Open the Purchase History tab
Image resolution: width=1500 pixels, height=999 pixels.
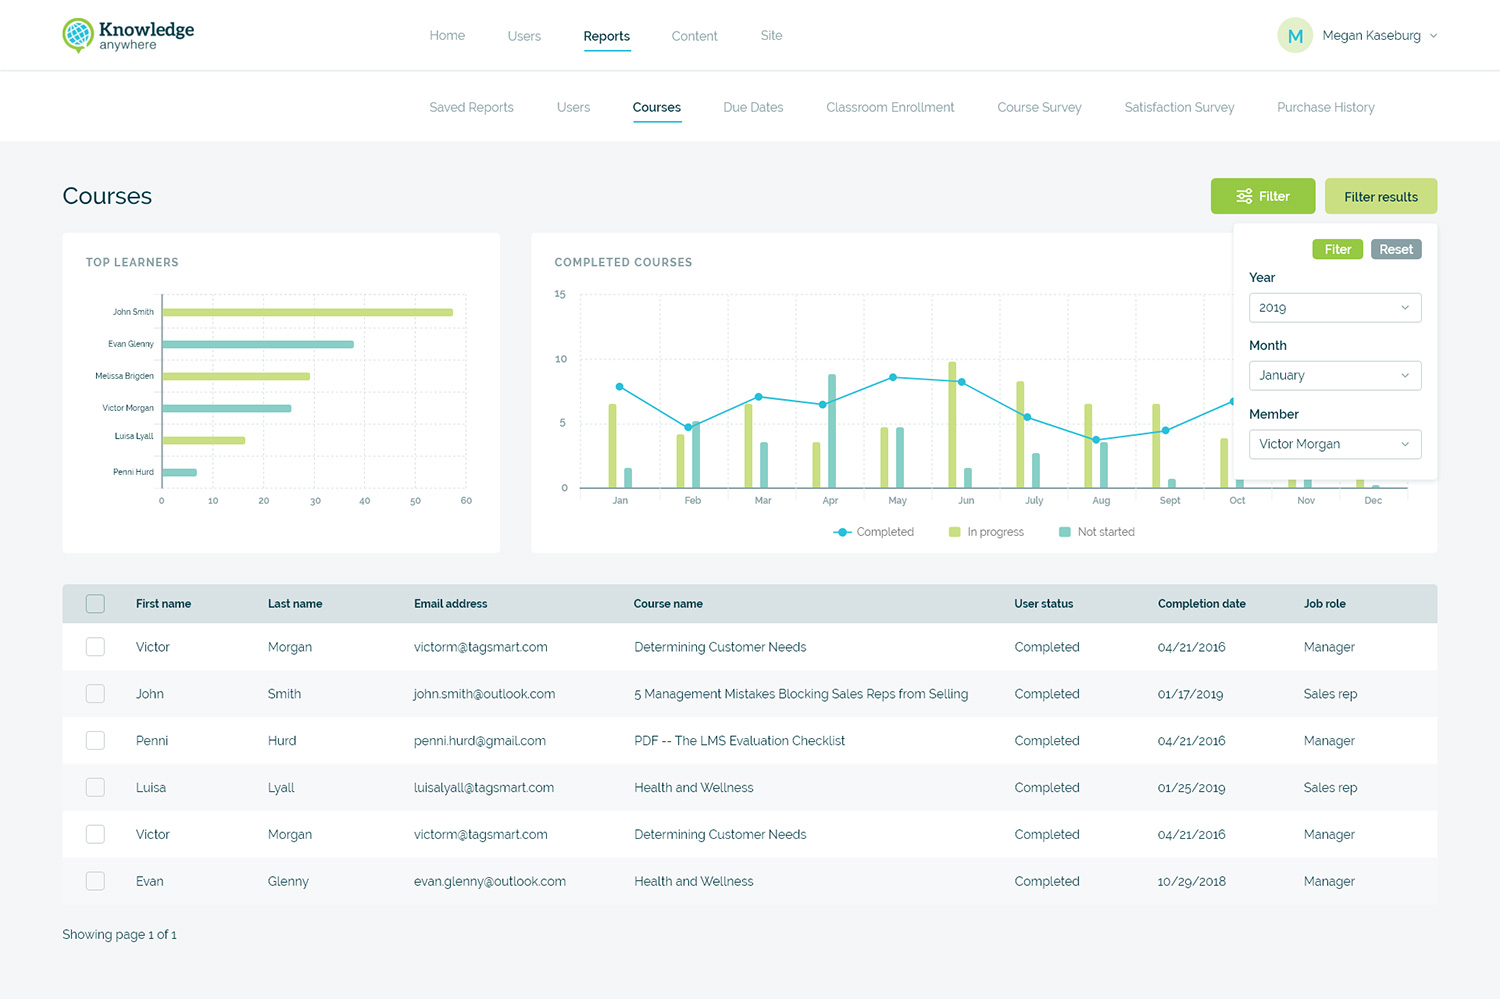tap(1325, 108)
